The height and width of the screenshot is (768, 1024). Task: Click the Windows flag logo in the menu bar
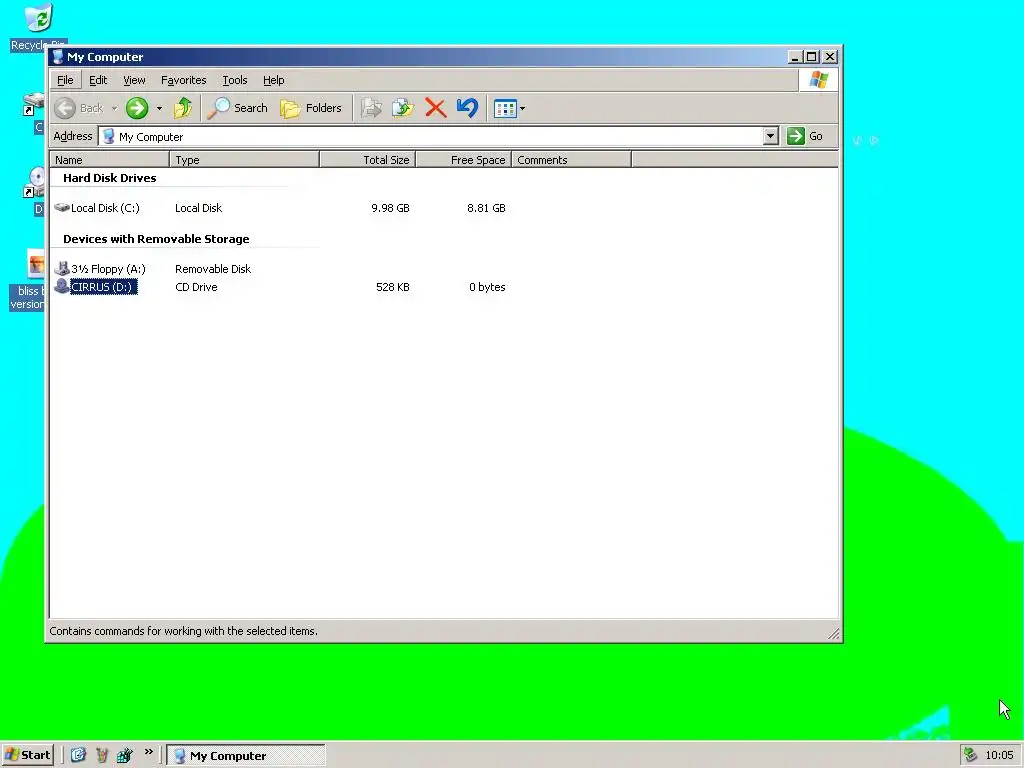pos(819,80)
